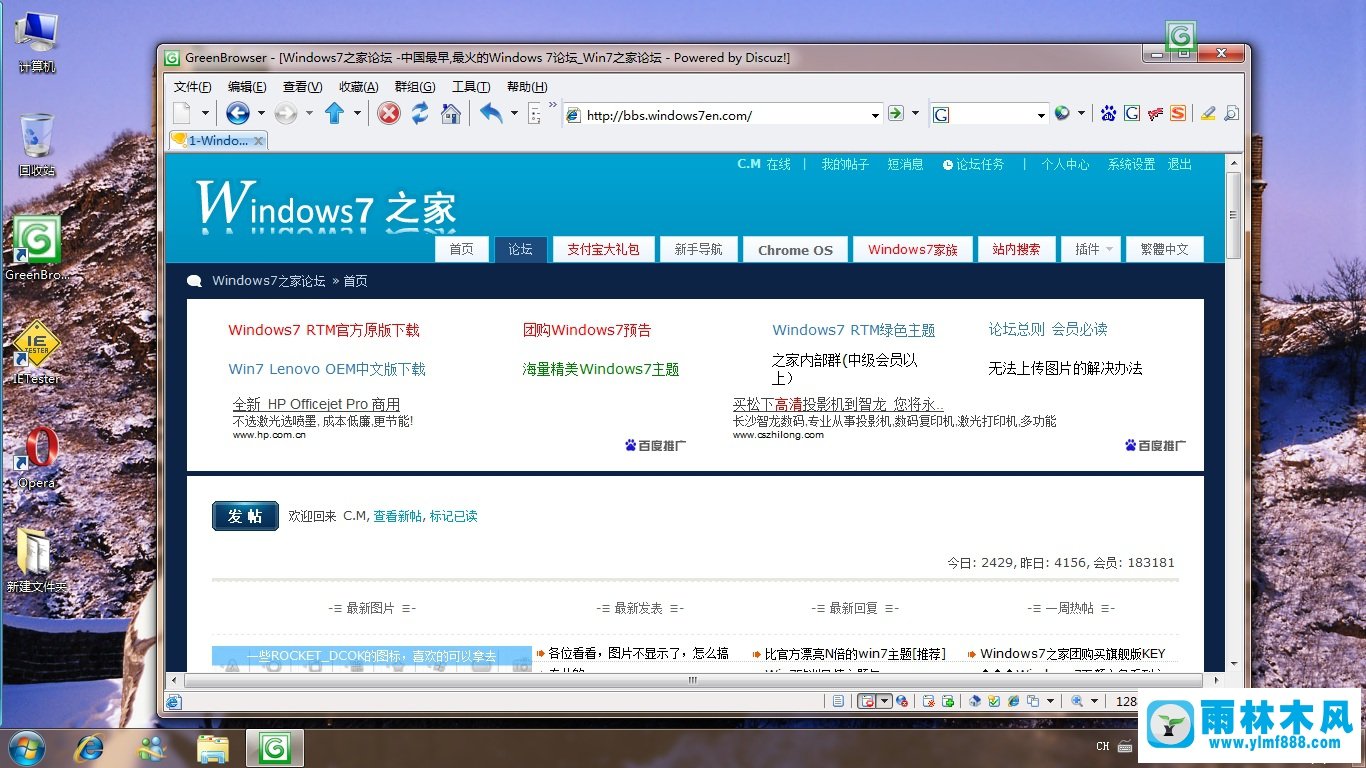Click the address bar URL field
Image resolution: width=1366 pixels, height=768 pixels.
pos(722,115)
